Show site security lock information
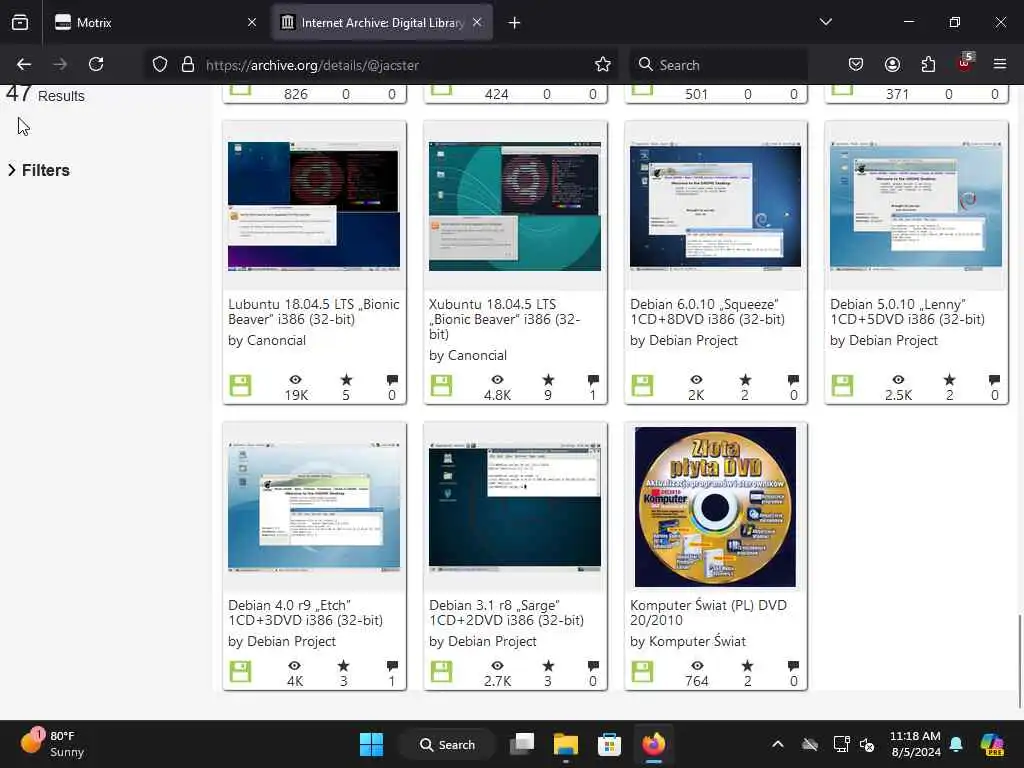Screen dimensions: 1024x768 pyautogui.click(x=188, y=64)
